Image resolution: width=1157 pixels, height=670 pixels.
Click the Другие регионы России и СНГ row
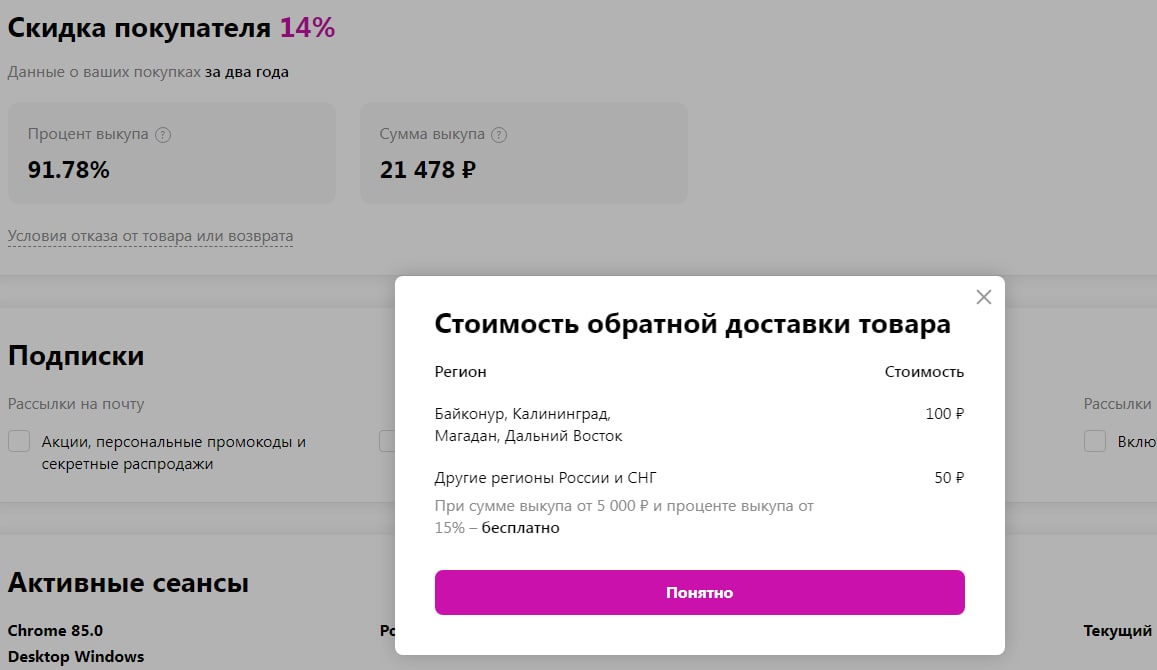545,478
